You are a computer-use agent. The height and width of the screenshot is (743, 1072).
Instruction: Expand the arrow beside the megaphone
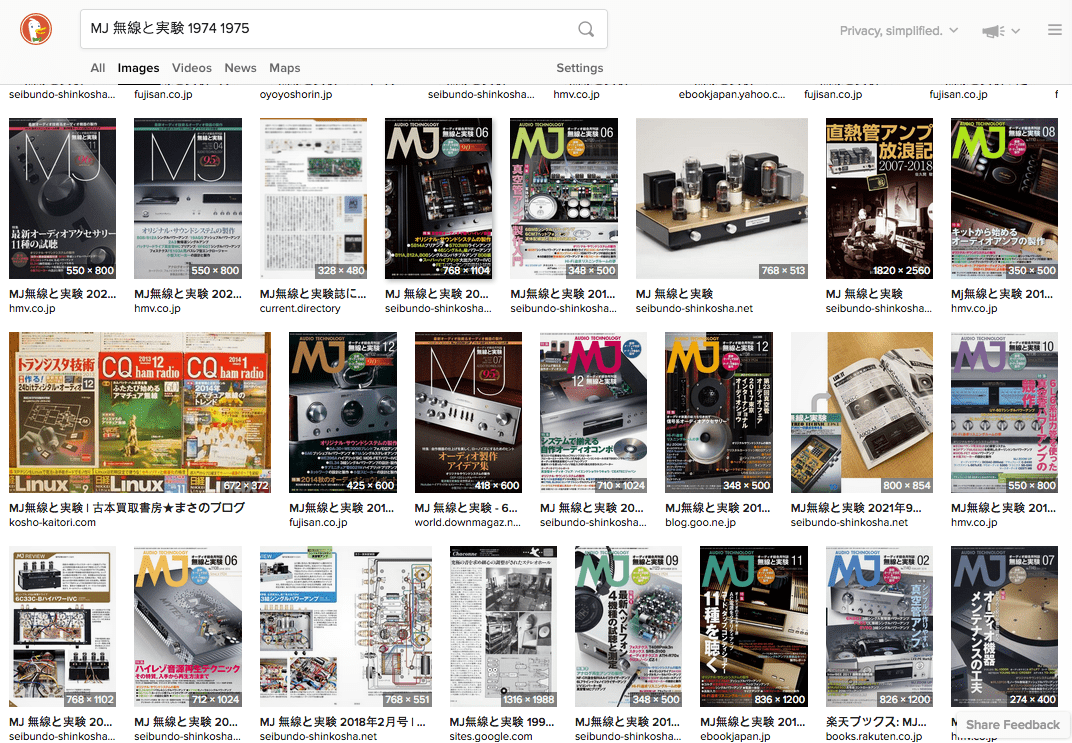(1015, 31)
